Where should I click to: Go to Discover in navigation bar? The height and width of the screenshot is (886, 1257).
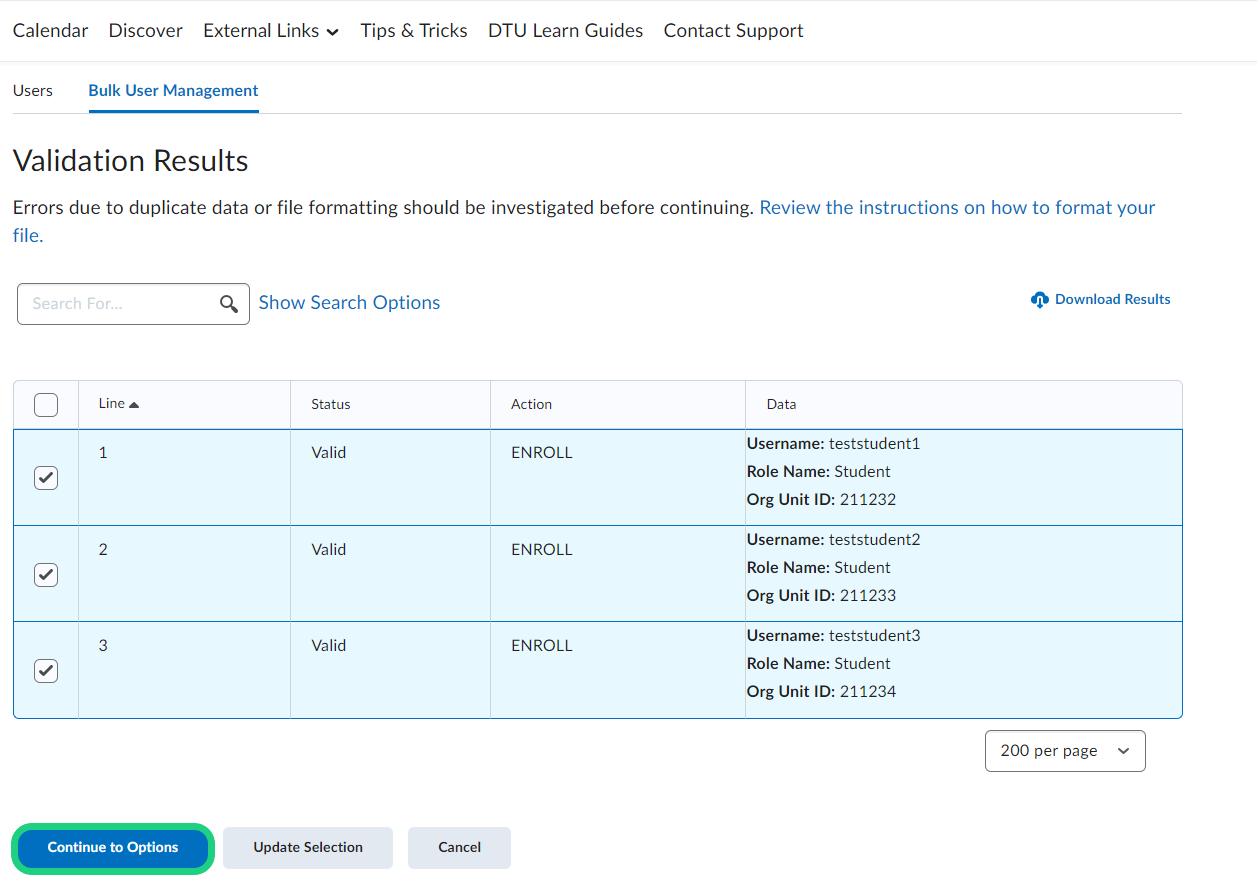tap(146, 31)
